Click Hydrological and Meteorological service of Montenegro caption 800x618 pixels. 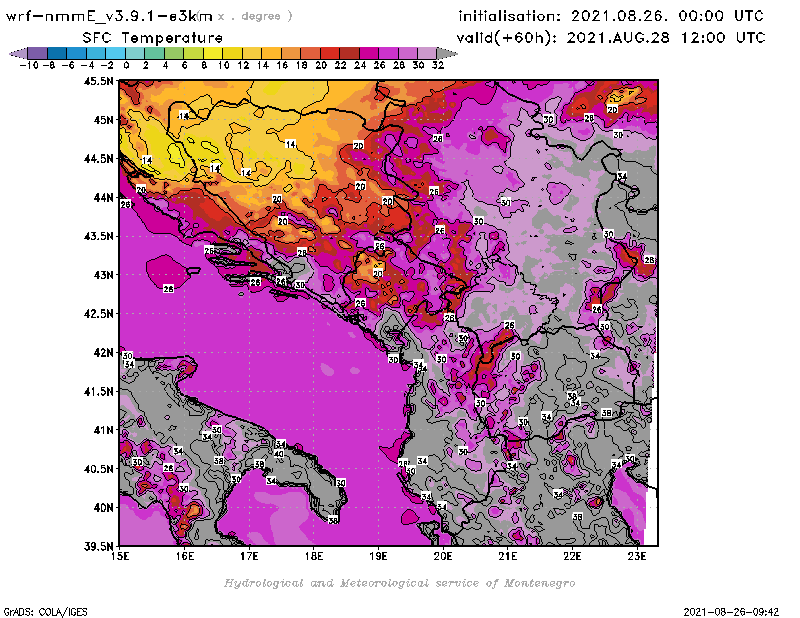tap(399, 583)
